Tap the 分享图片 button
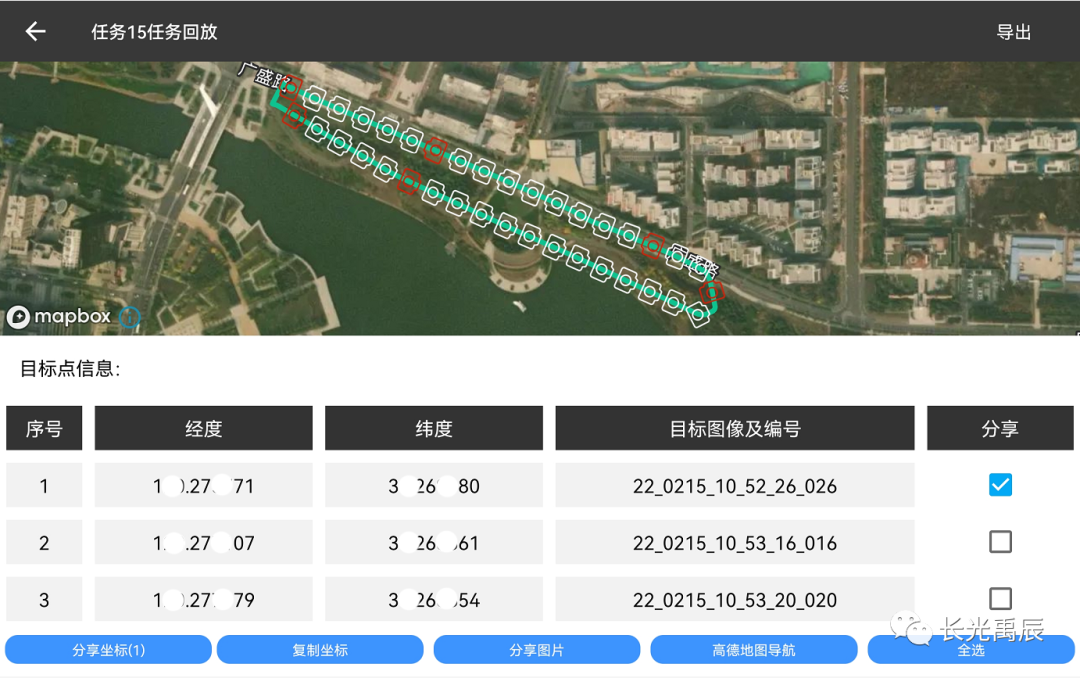The width and height of the screenshot is (1080, 678). click(537, 650)
